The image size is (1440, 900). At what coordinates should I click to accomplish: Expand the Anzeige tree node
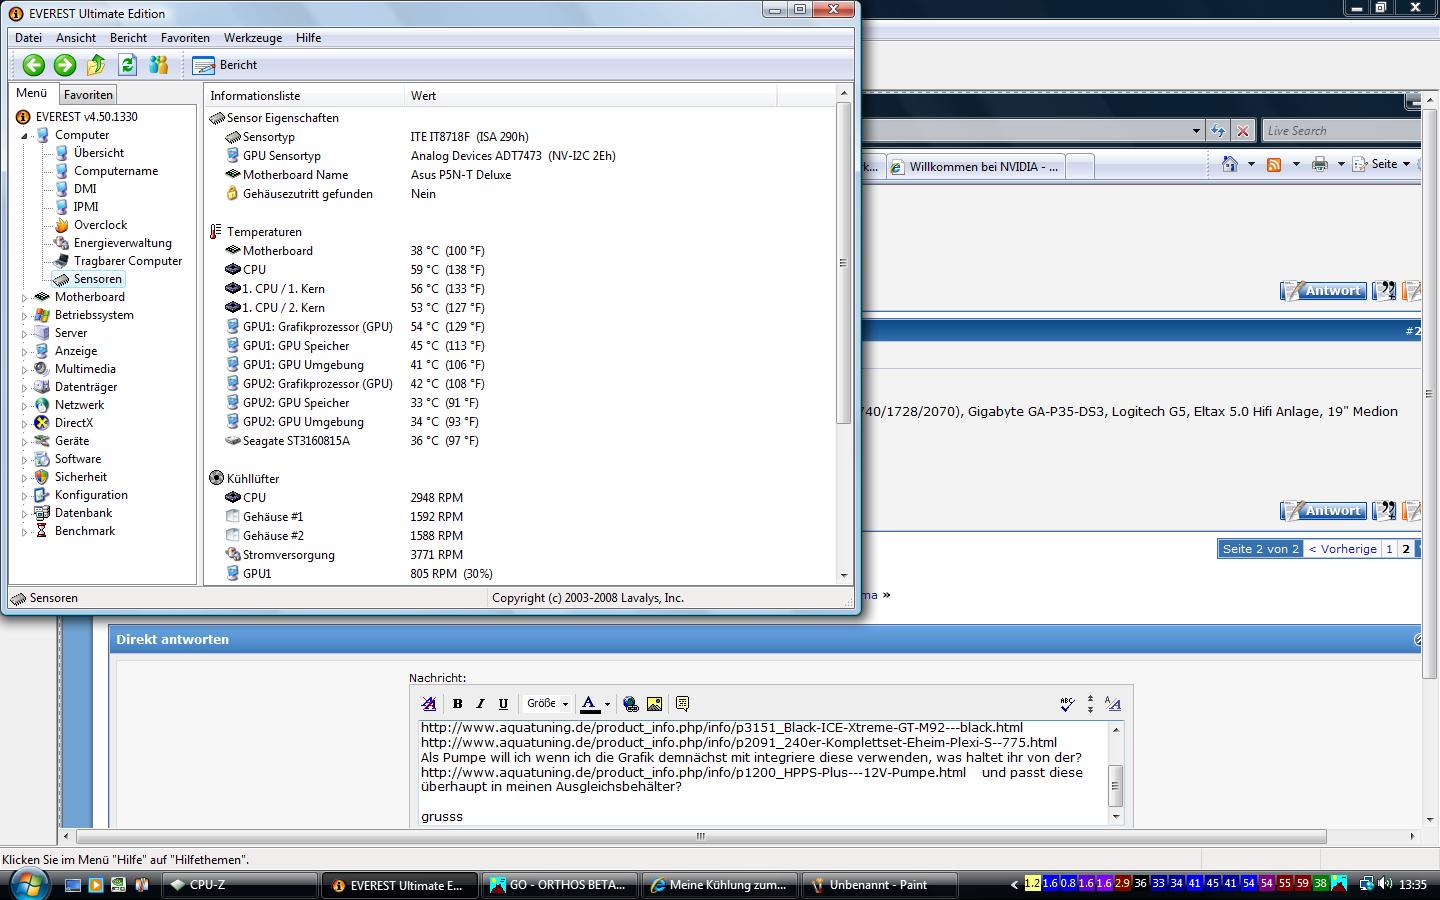point(25,352)
